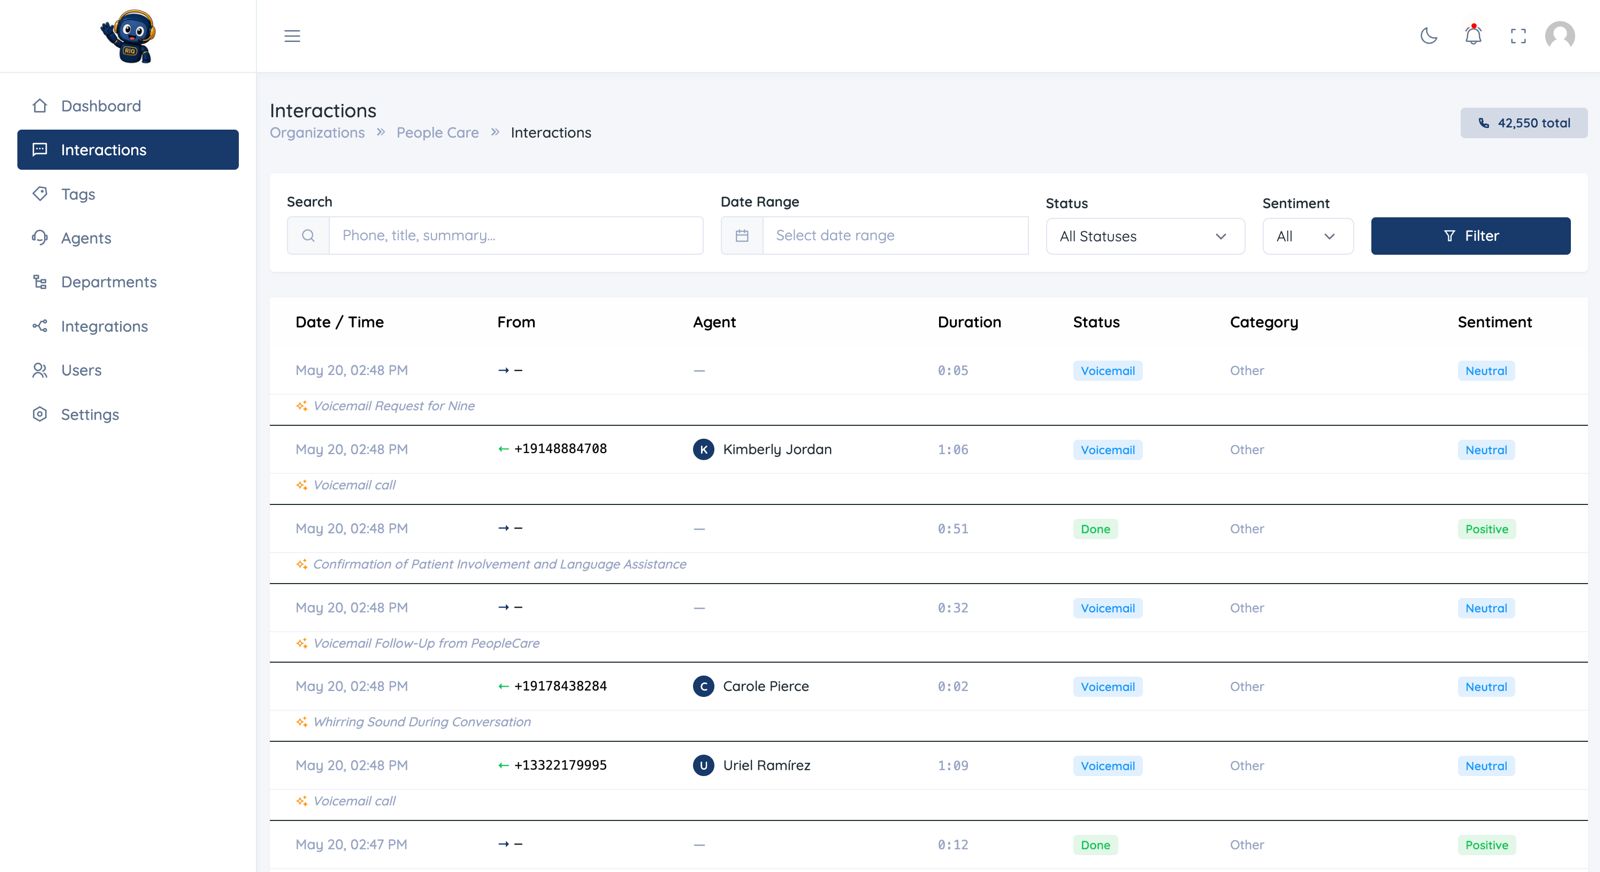Toggle fullscreen mode icon

1518,36
